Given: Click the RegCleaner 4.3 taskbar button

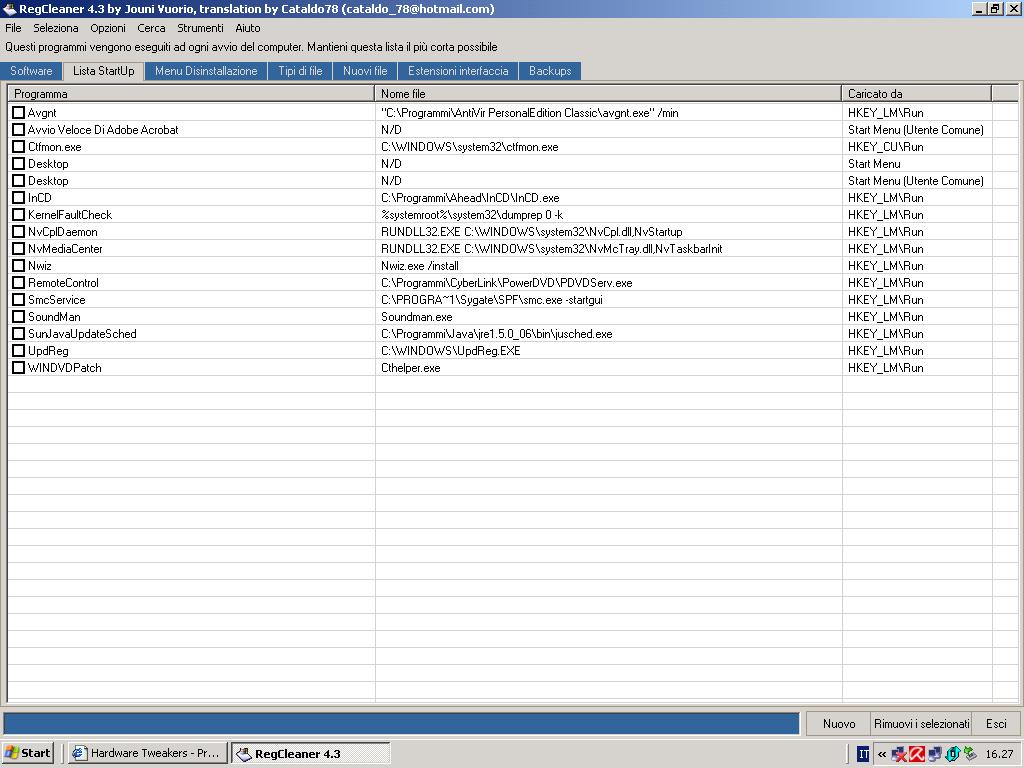Looking at the screenshot, I should pyautogui.click(x=311, y=753).
